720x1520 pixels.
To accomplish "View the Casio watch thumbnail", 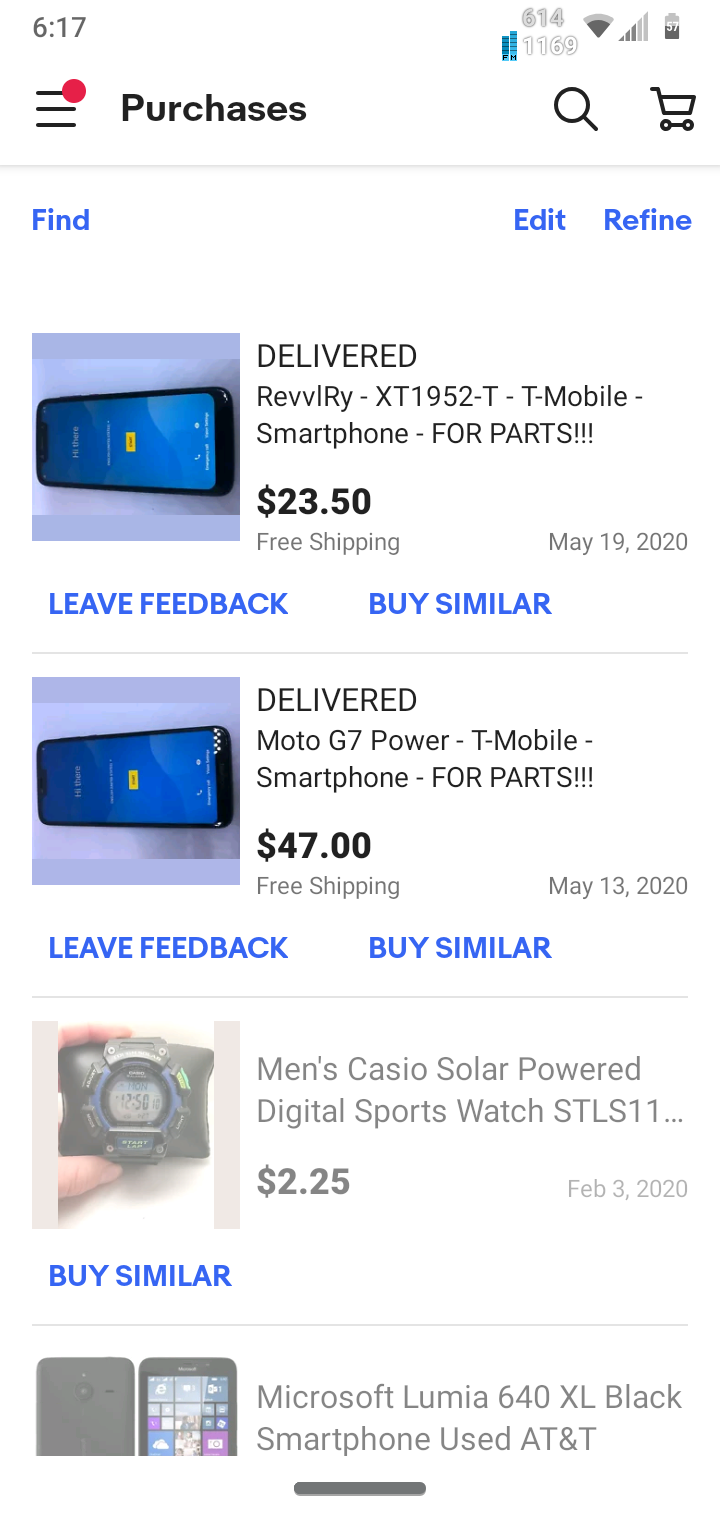I will 136,1125.
